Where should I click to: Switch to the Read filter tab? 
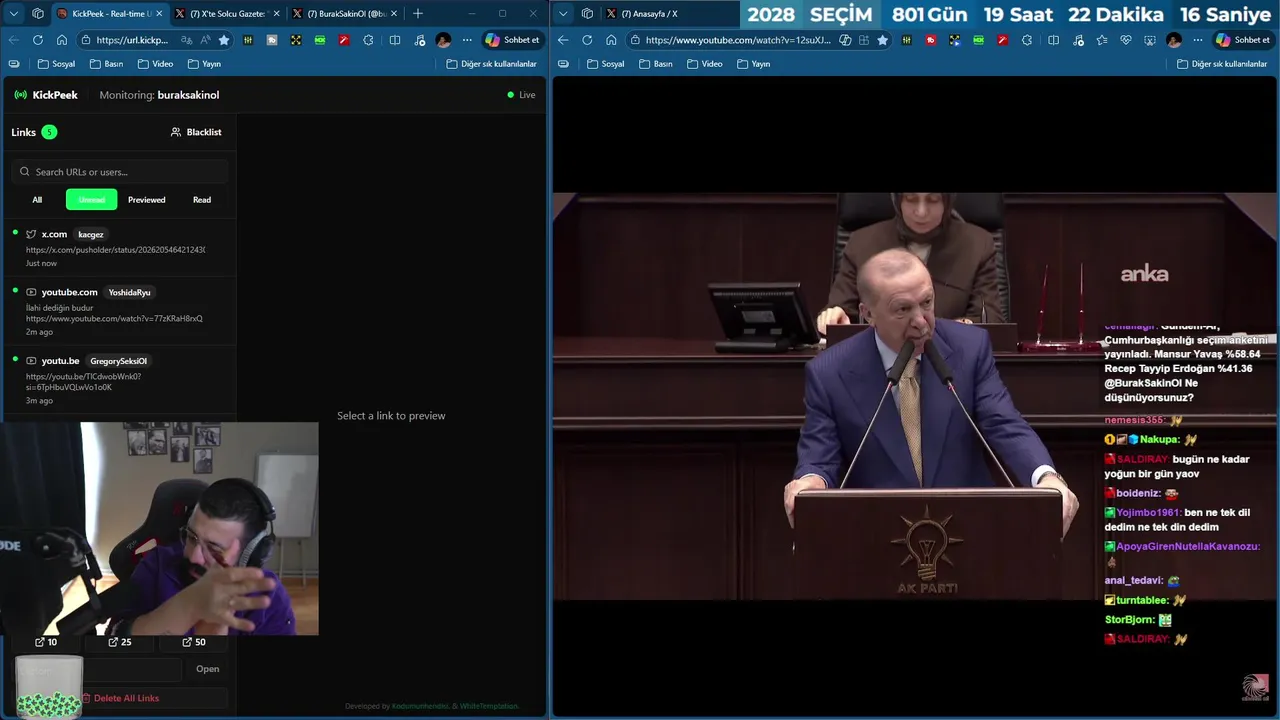[x=202, y=200]
